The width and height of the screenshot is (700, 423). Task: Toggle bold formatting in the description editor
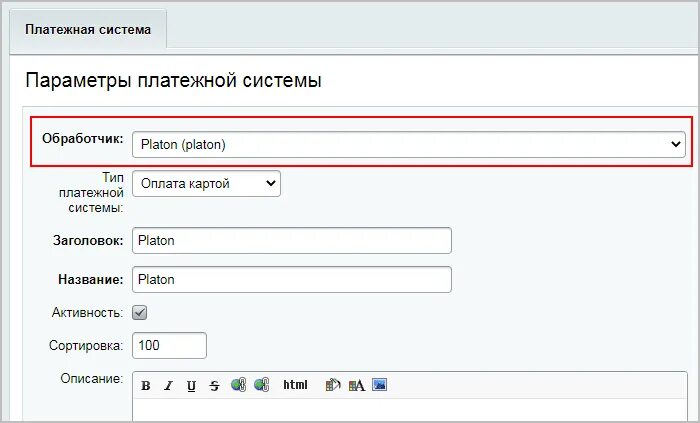(x=146, y=386)
